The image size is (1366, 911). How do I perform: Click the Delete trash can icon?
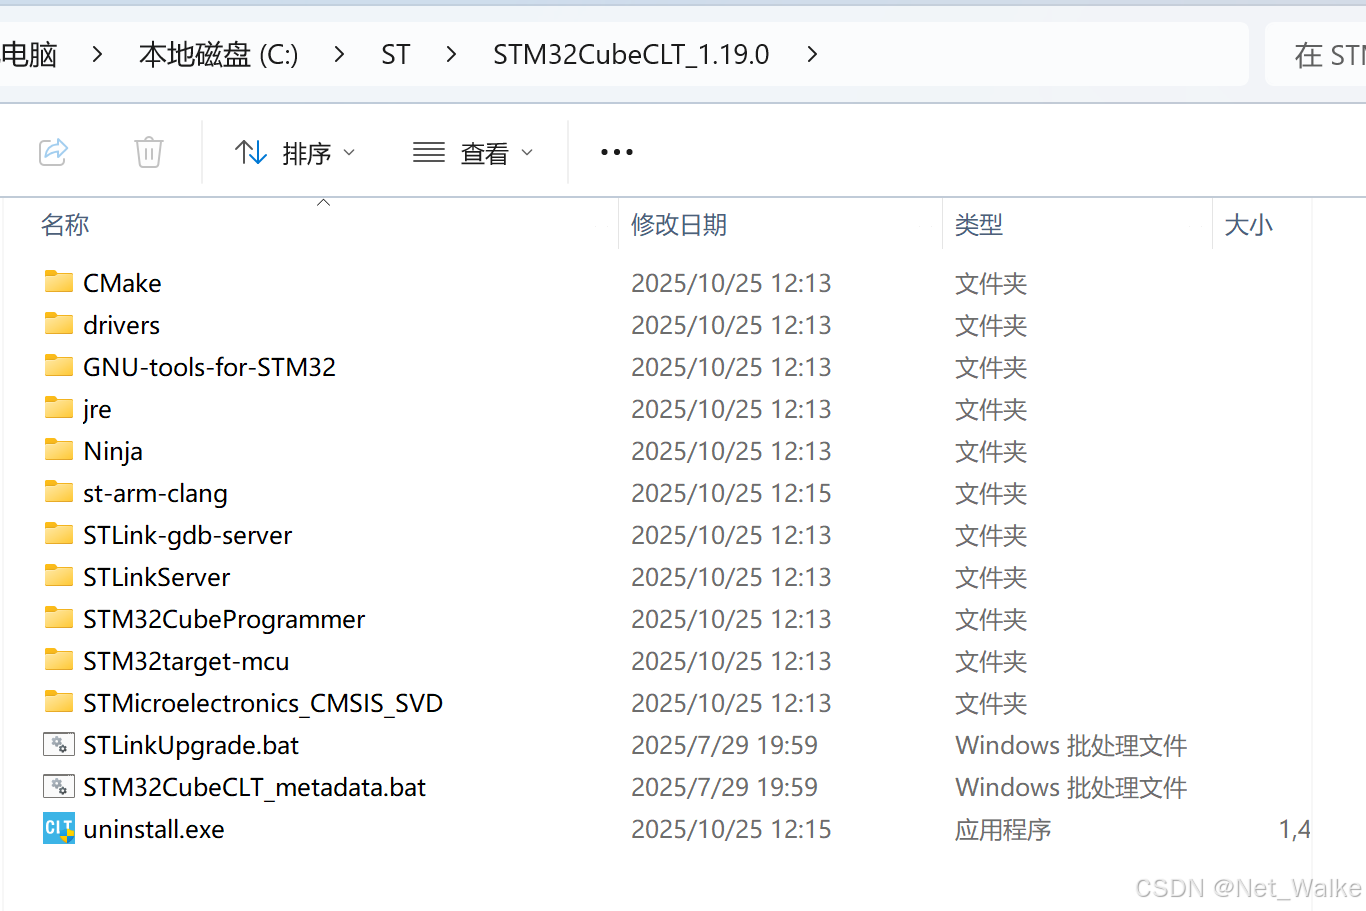pos(149,152)
